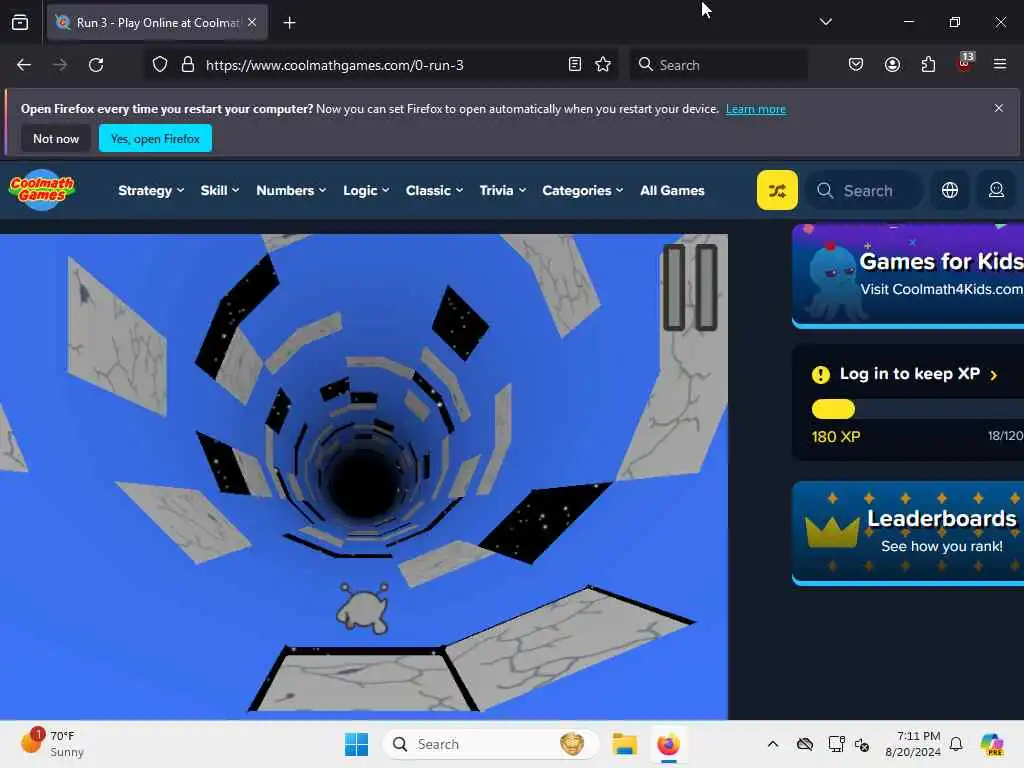Click the game character alien

coord(363,608)
